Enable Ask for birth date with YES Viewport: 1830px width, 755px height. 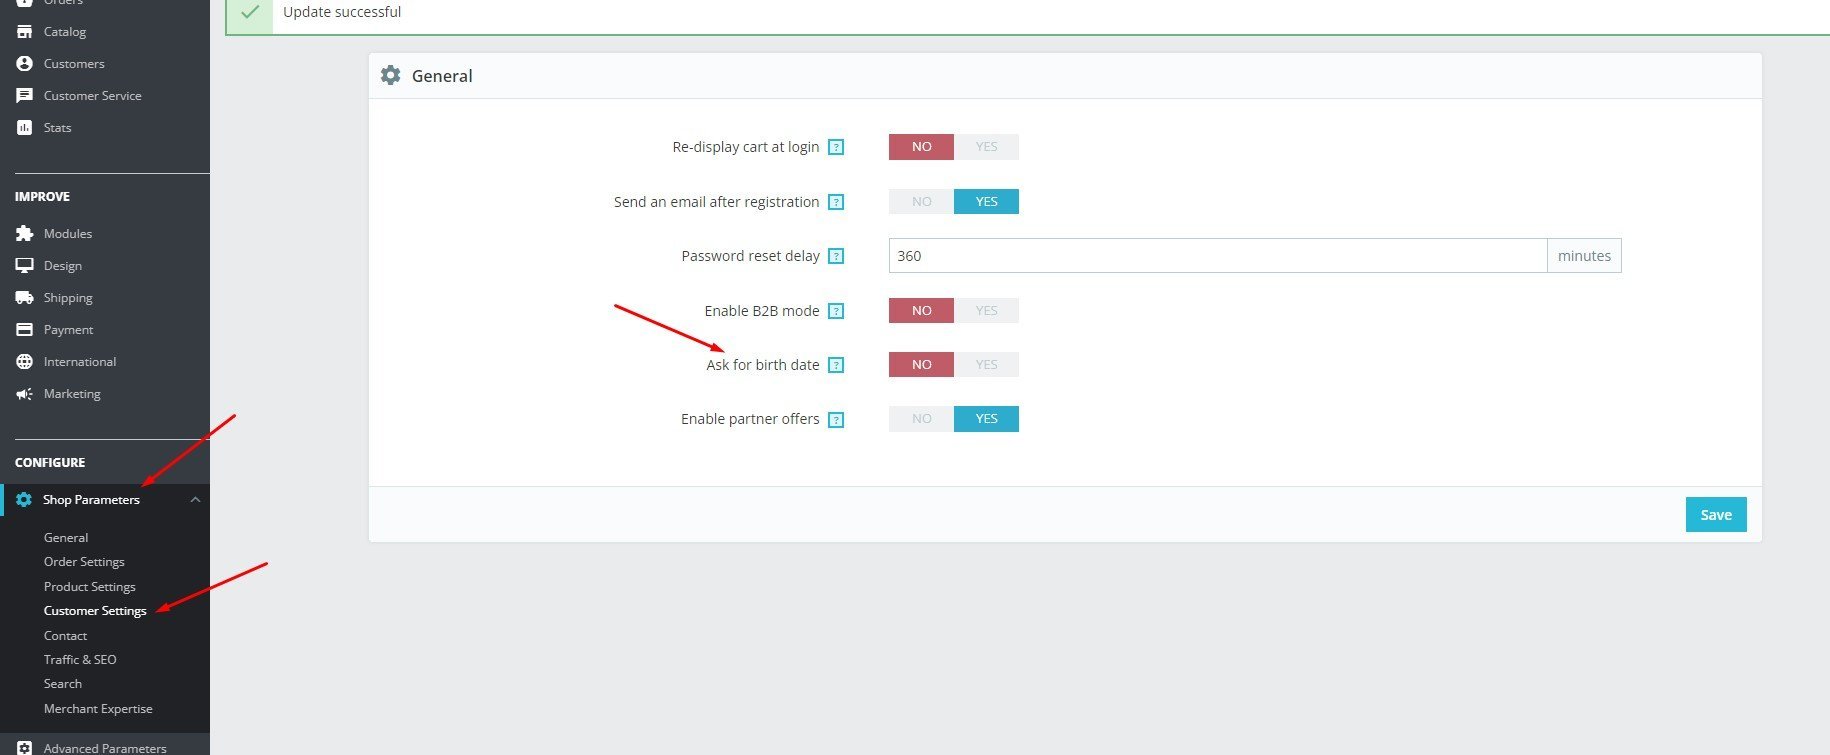click(986, 365)
